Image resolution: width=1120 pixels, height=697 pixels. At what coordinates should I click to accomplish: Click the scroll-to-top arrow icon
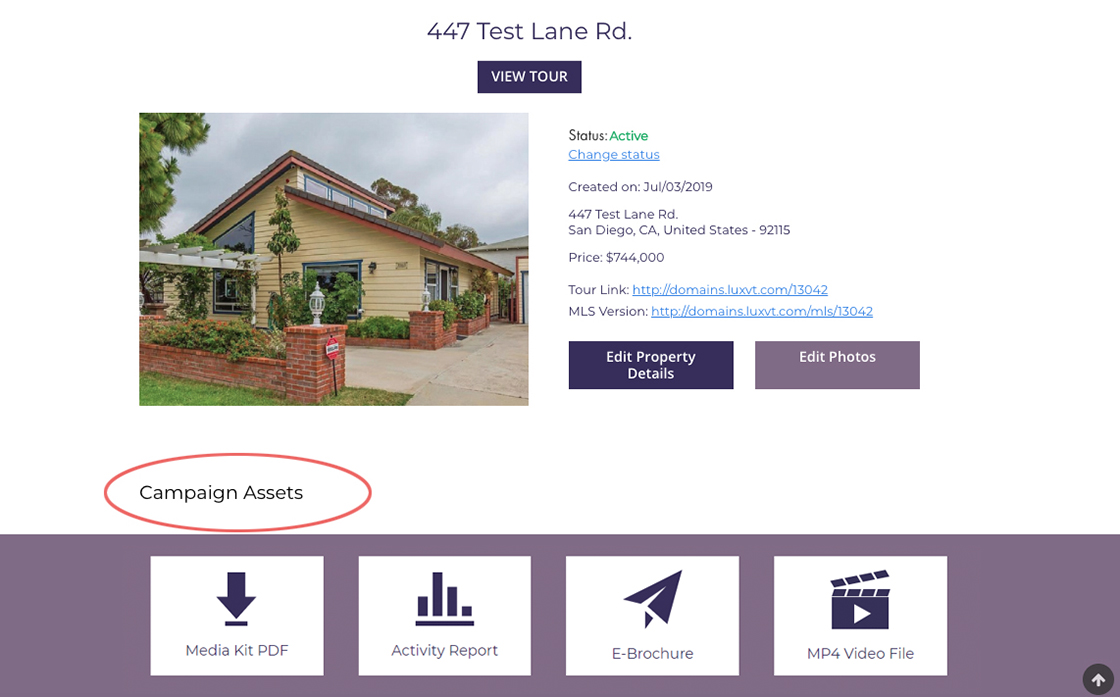[1099, 679]
